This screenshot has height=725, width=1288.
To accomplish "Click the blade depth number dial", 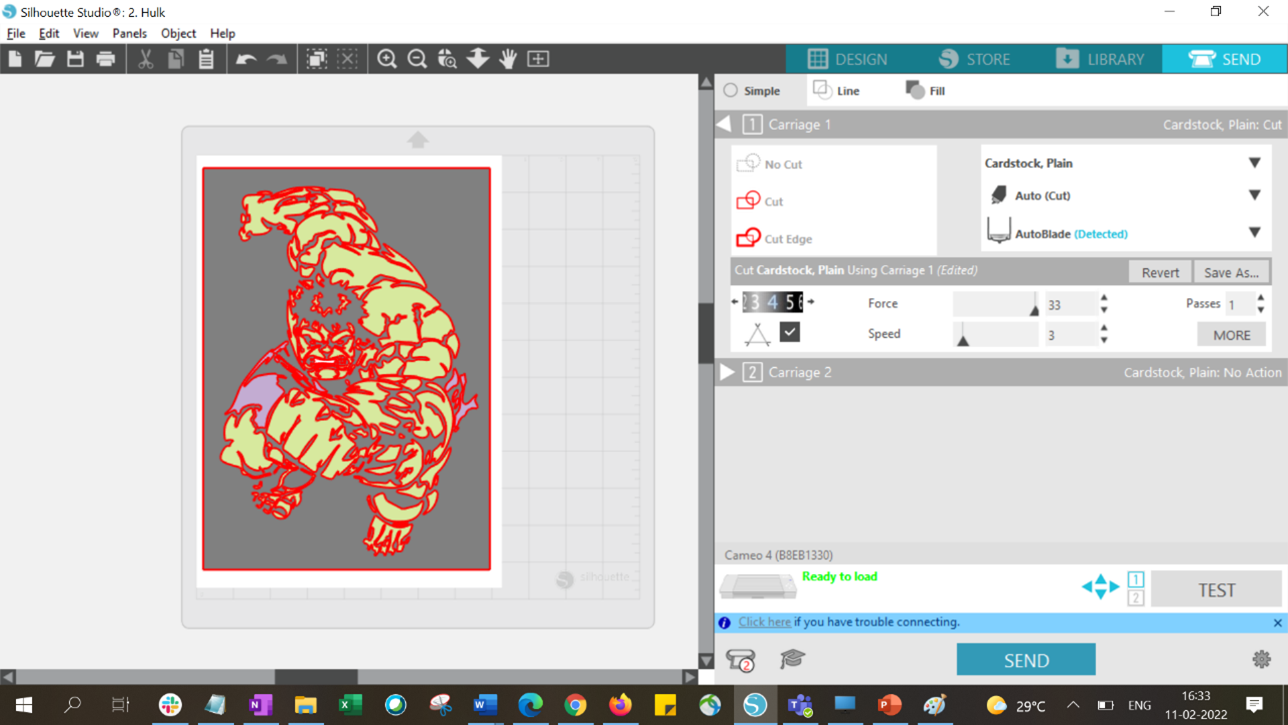I will [x=772, y=302].
